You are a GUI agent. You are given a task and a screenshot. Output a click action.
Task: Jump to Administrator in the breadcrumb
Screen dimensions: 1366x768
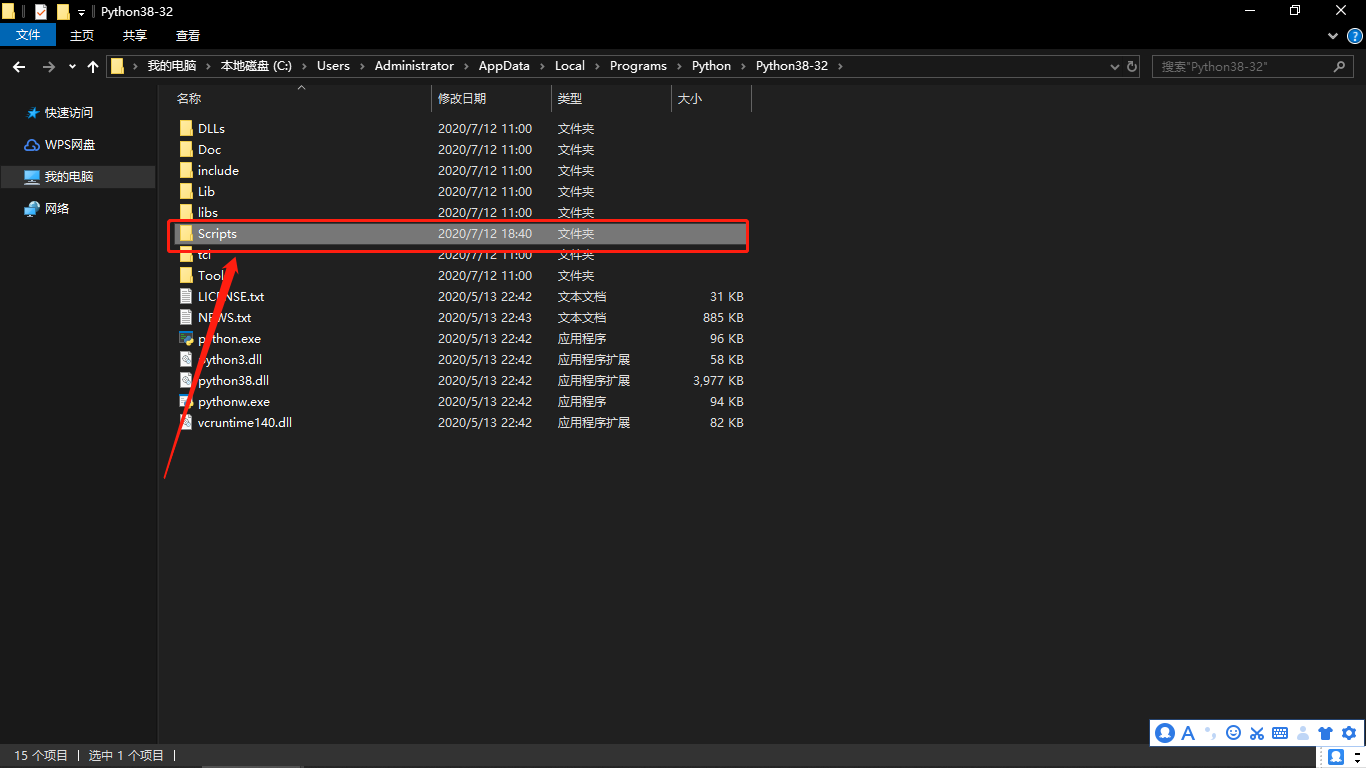pyautogui.click(x=414, y=66)
